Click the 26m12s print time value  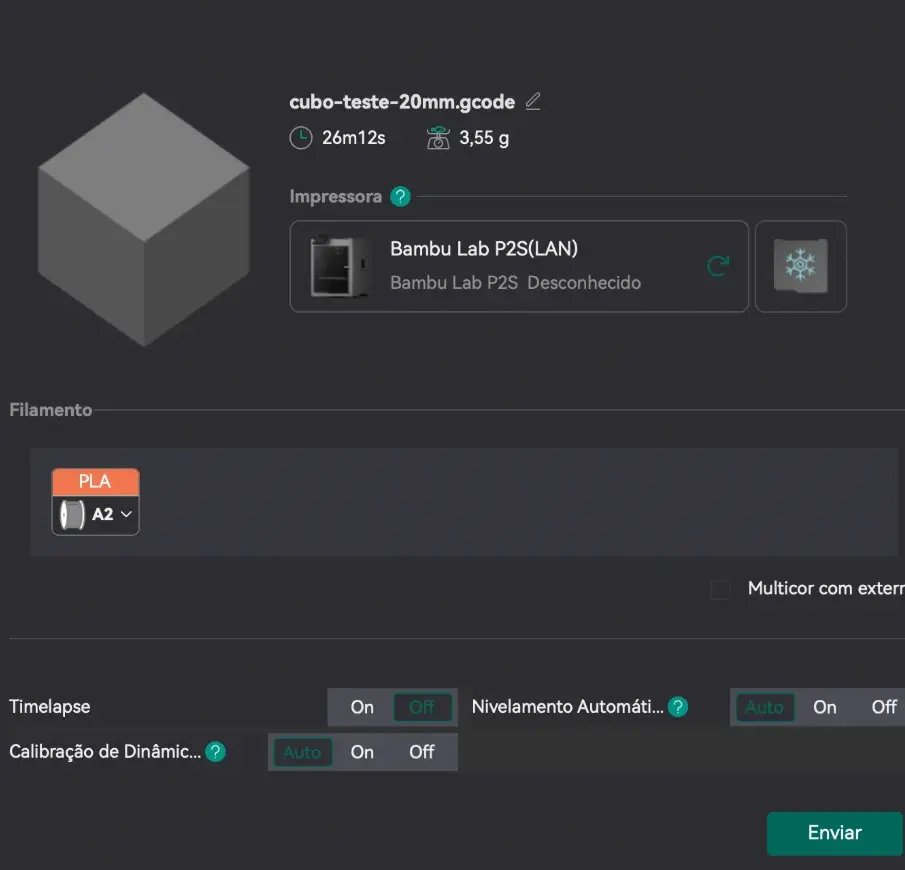353,138
